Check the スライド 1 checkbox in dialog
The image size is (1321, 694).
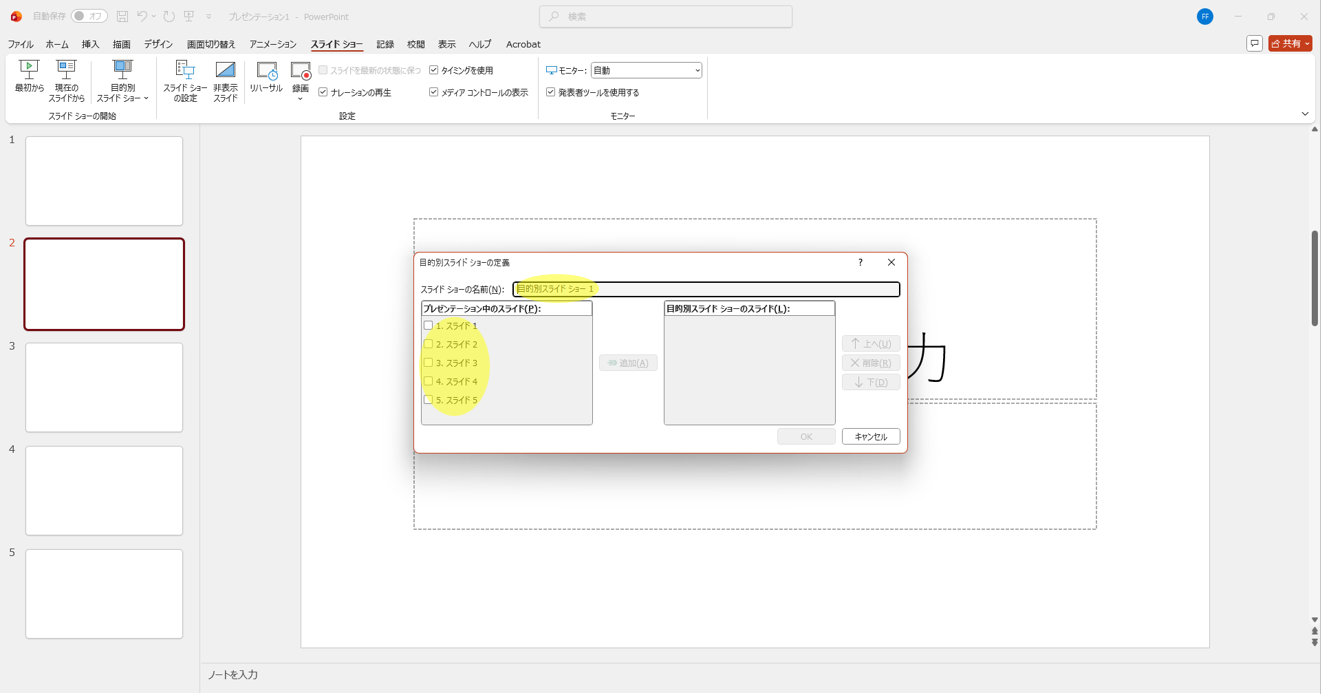click(428, 326)
